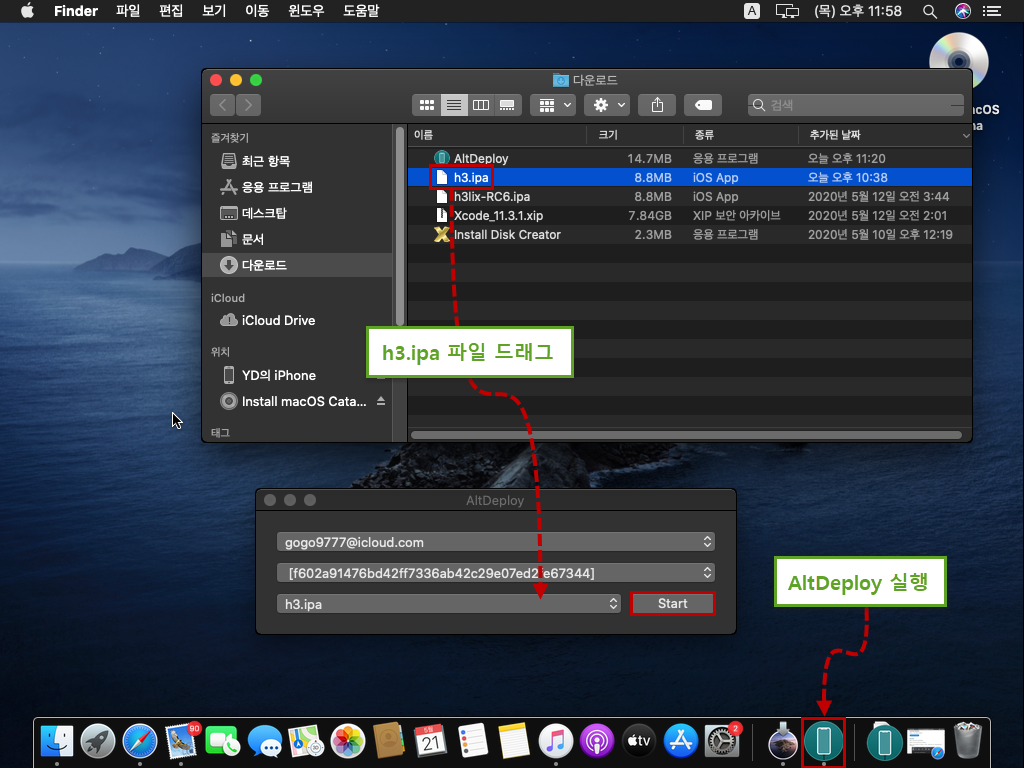Viewport: 1024px width, 768px height.
Task: Open App Store from the Dock
Action: 680,741
